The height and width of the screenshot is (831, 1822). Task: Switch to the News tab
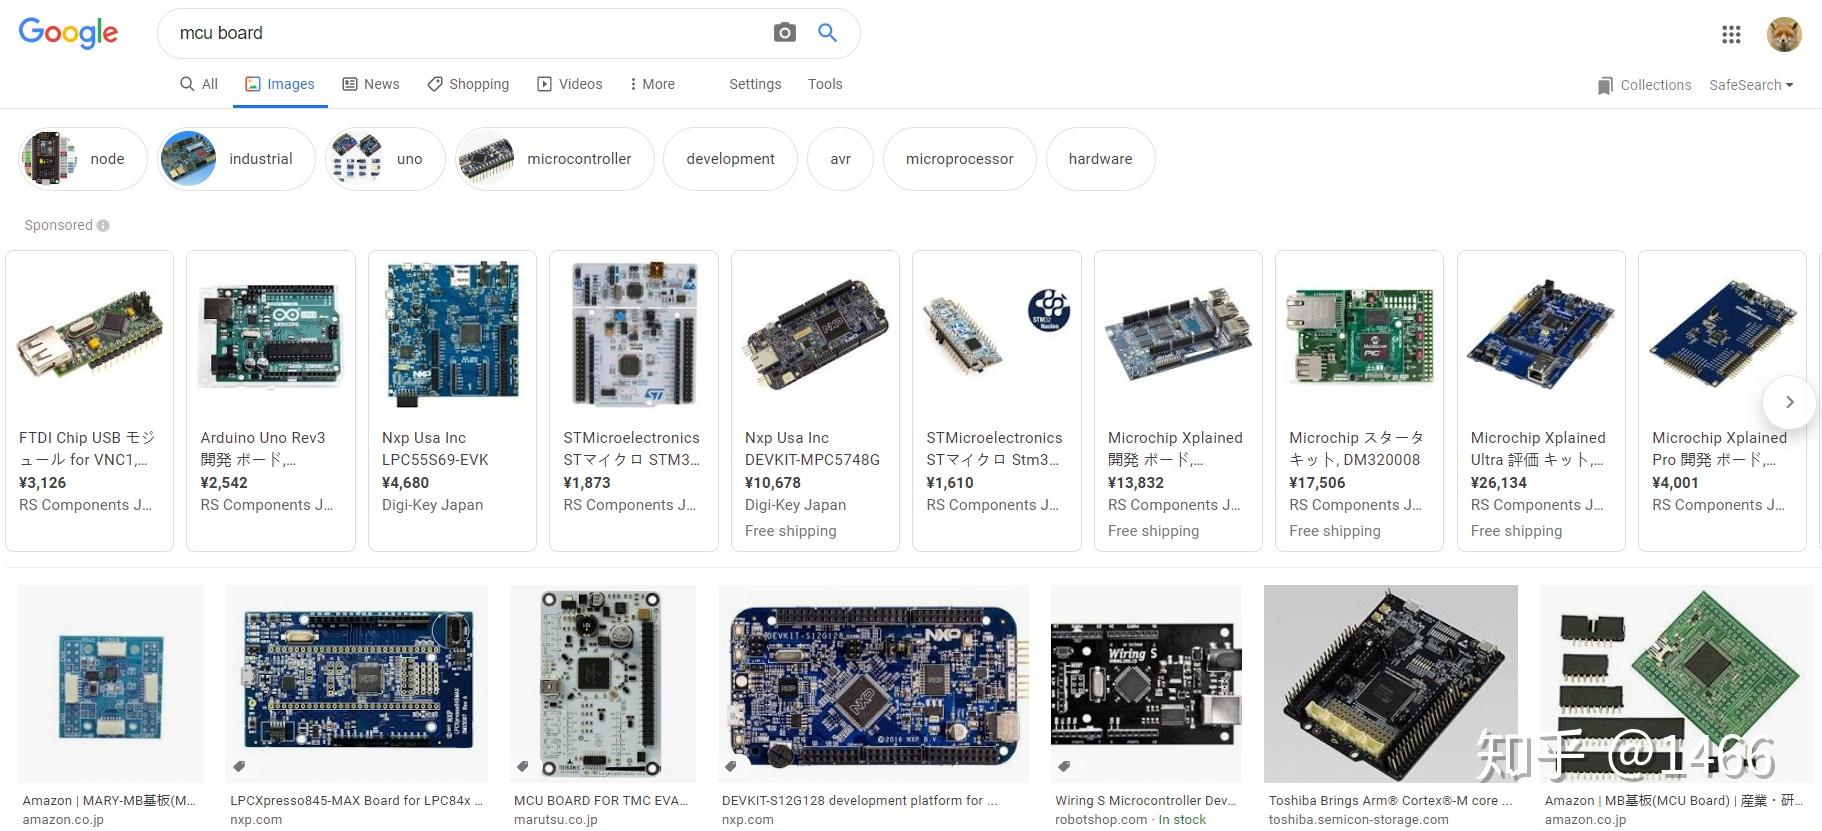[370, 84]
